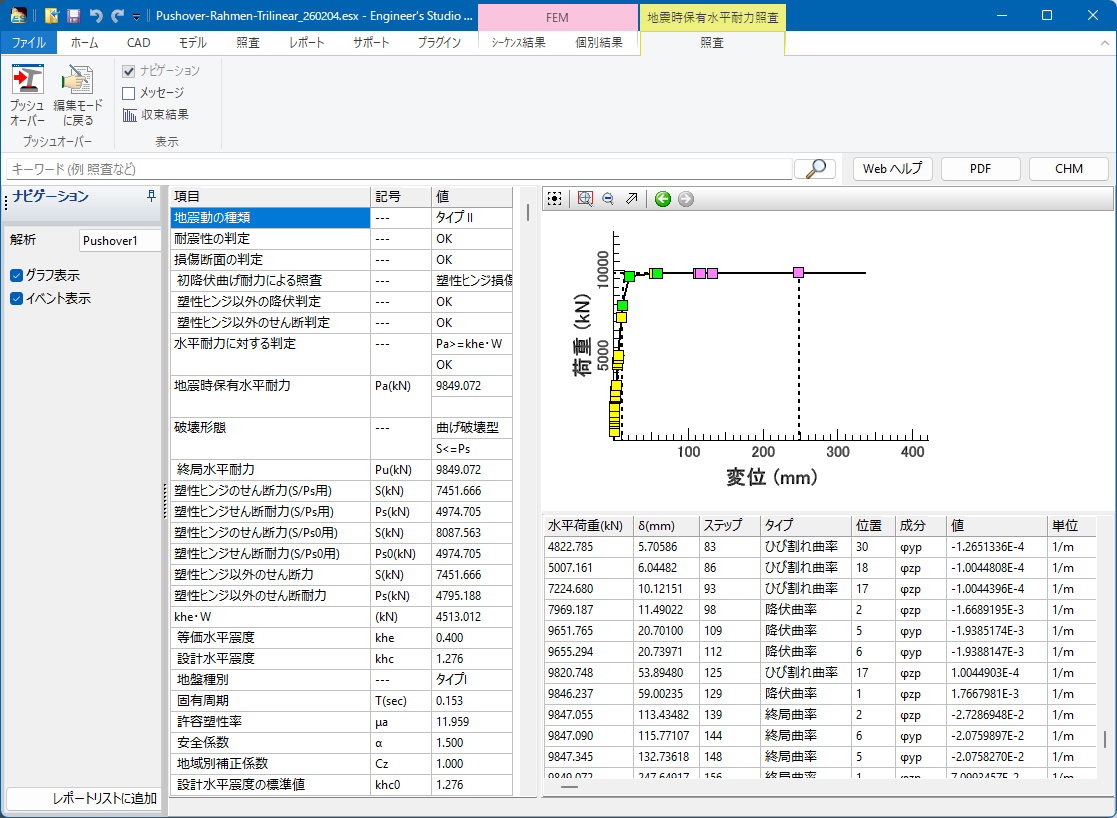
Task: Click the レポートリストに追加 button
Action: click(x=84, y=799)
